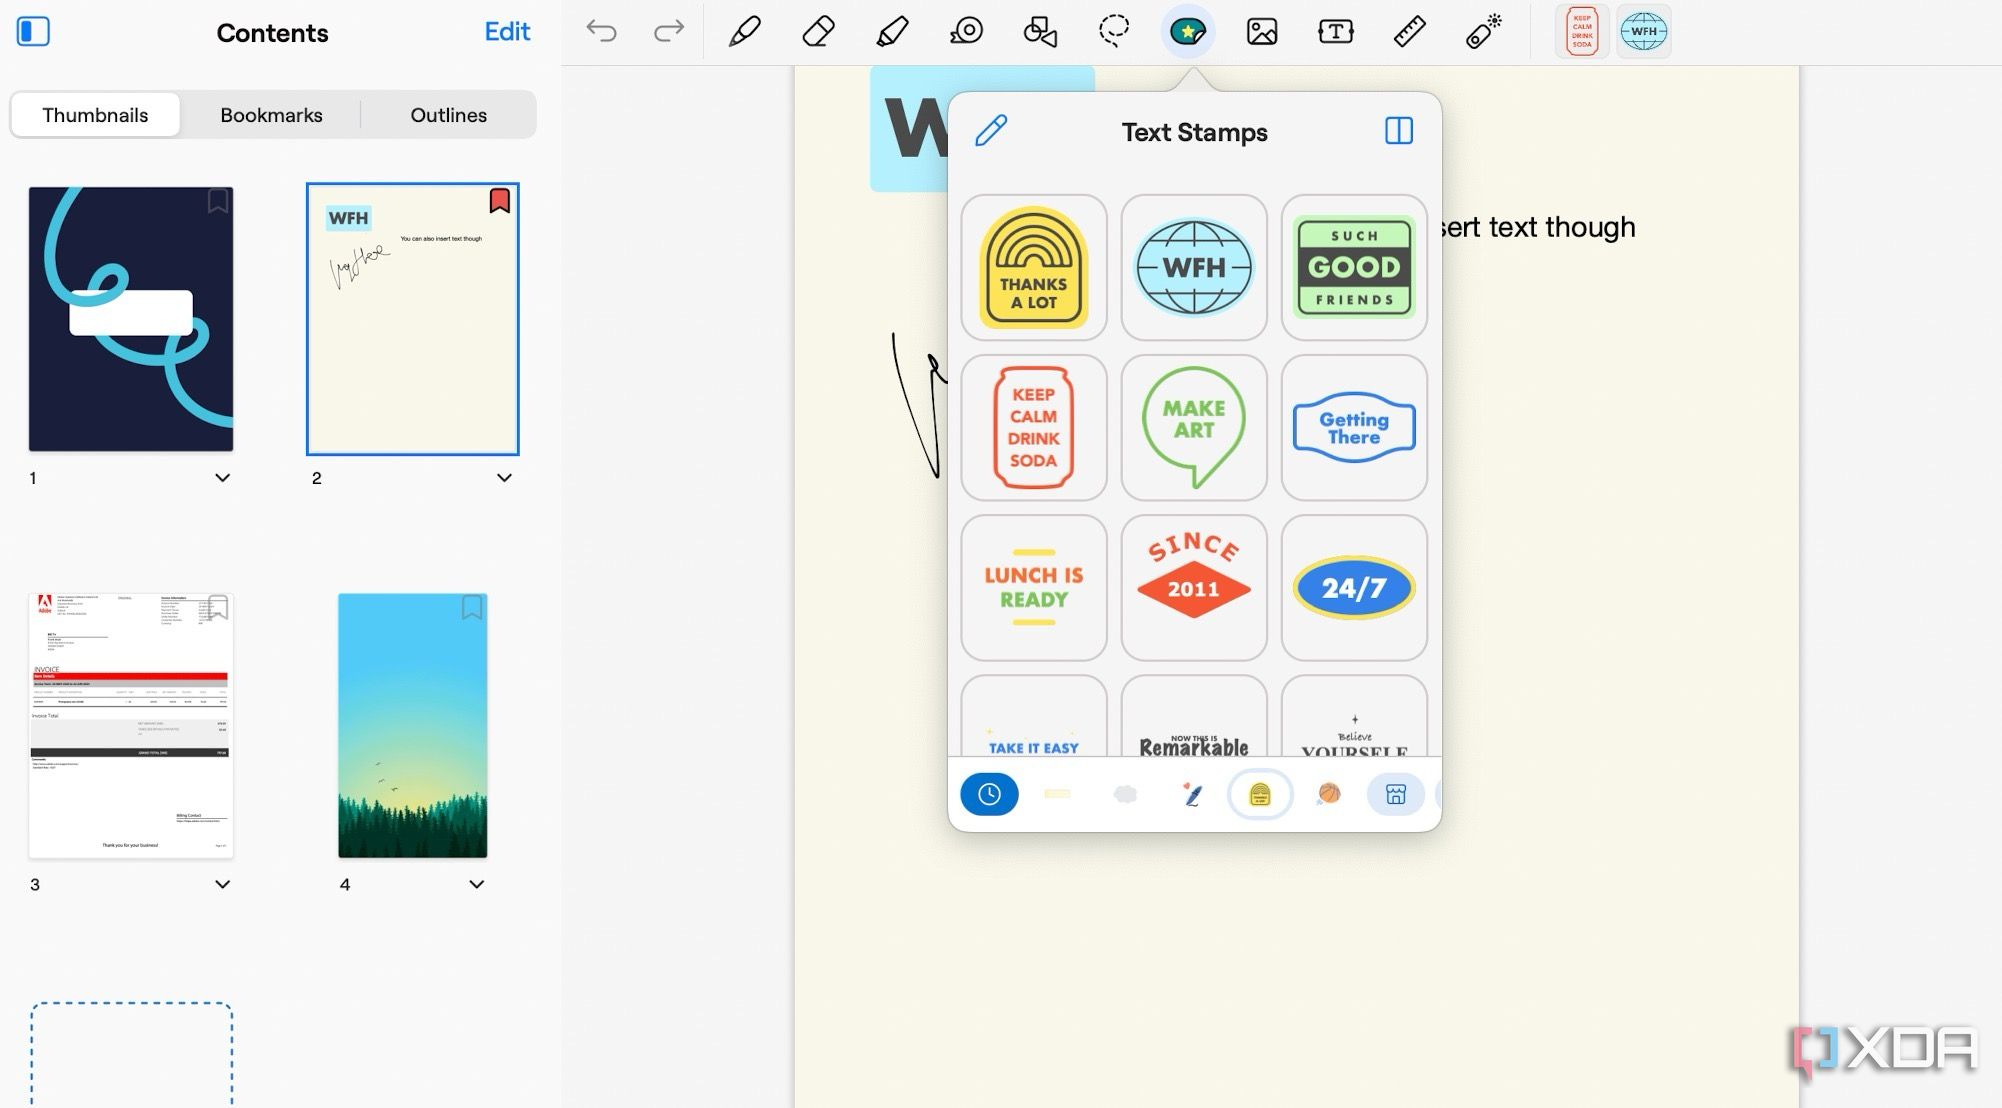Click Edit button in Contents panel
The height and width of the screenshot is (1108, 2002).
pos(506,30)
